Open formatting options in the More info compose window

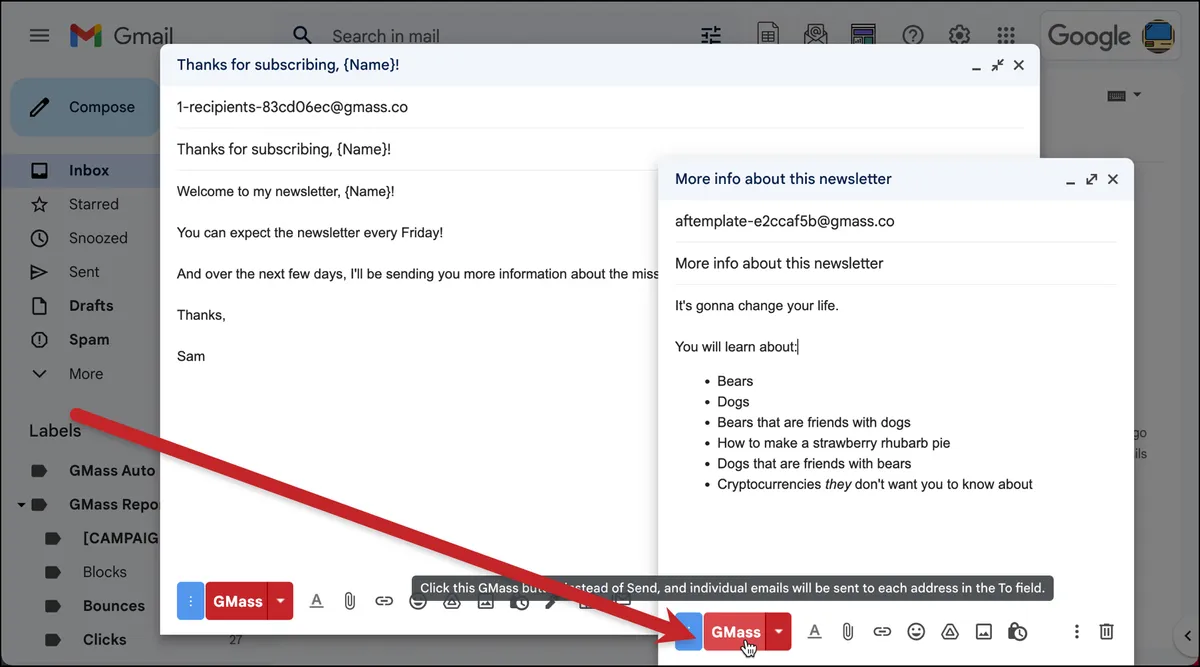tap(815, 632)
